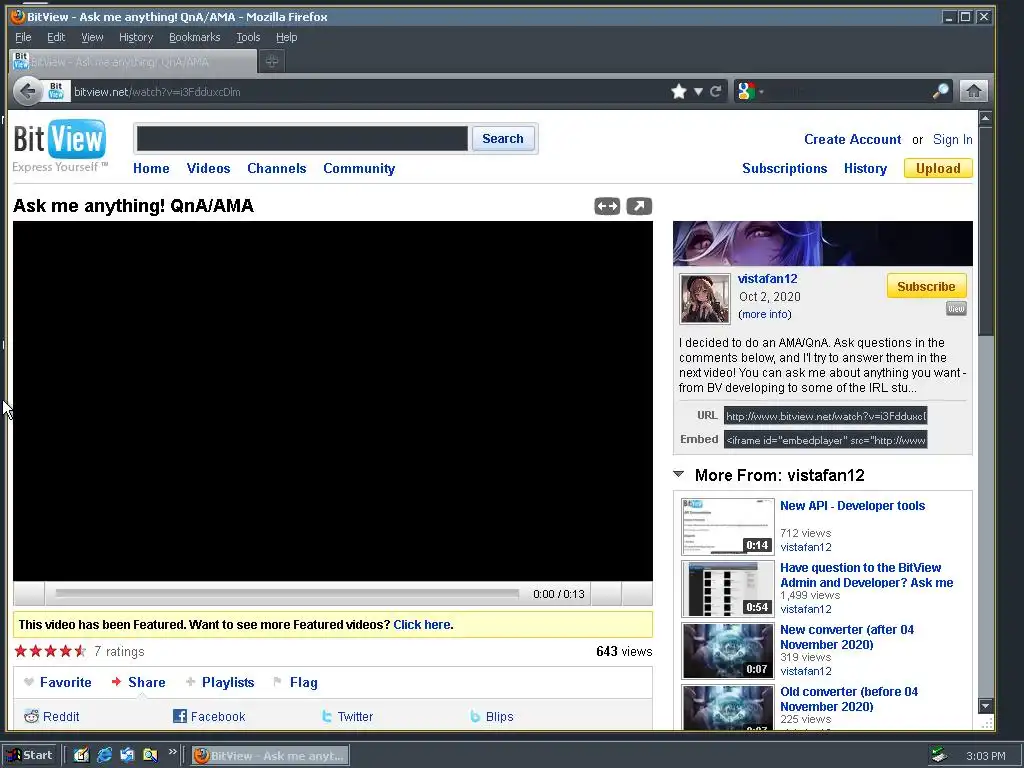The width and height of the screenshot is (1024, 768).
Task: Open the Windows Start menu
Action: click(30, 756)
